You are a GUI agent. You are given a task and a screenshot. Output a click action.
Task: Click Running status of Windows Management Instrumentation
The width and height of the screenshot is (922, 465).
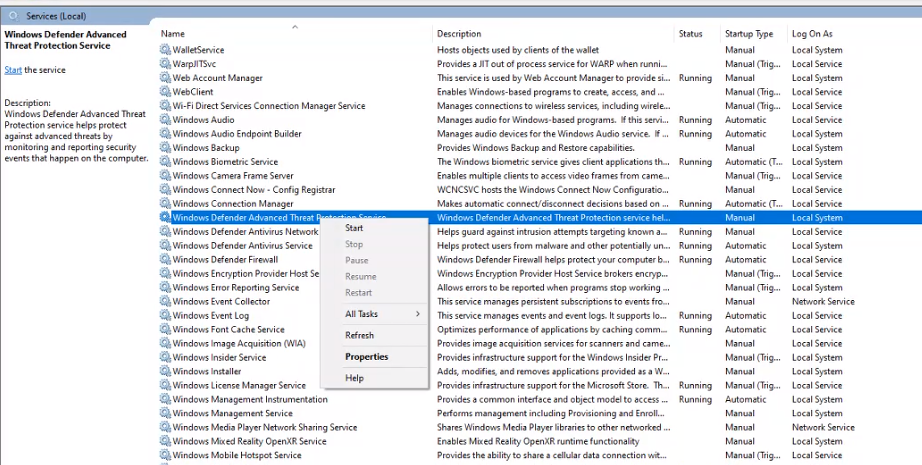(x=695, y=399)
